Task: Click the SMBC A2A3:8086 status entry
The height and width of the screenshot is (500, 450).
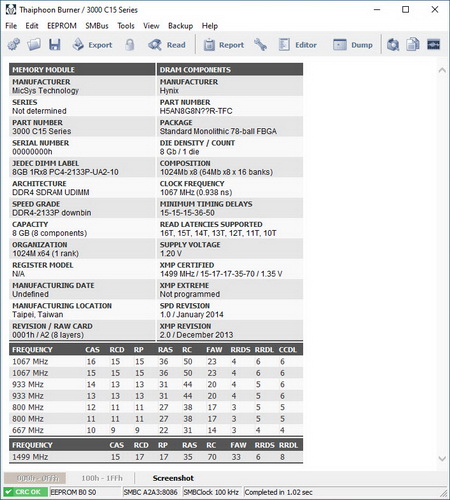Action: point(151,492)
